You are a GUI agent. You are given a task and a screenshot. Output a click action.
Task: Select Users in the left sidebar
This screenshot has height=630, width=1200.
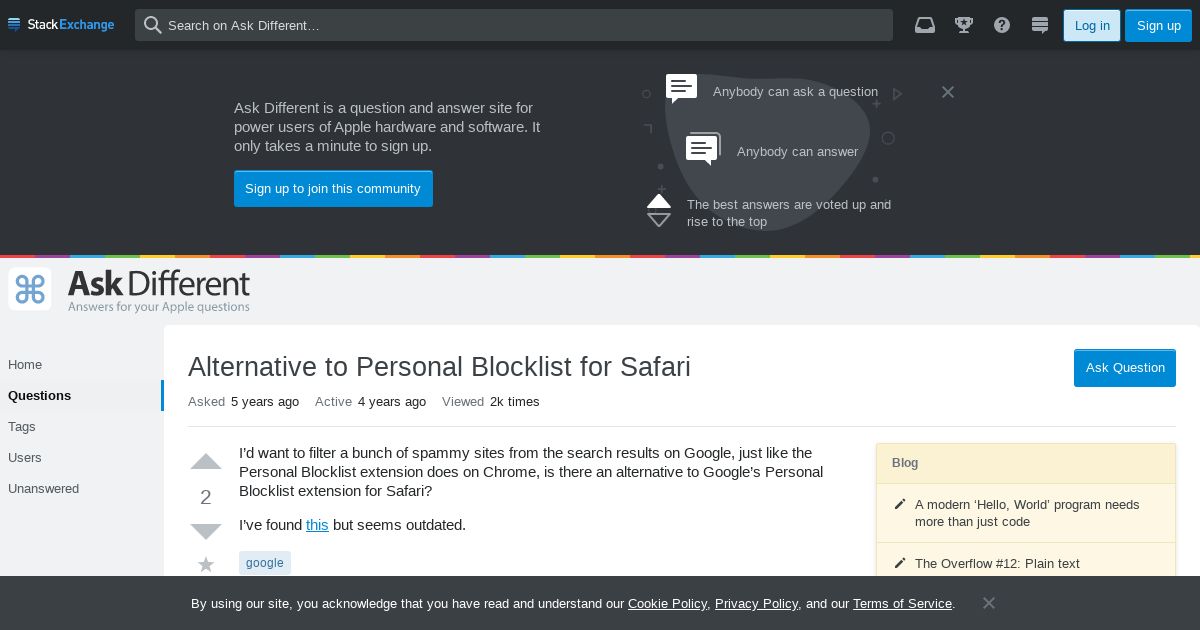tap(25, 457)
